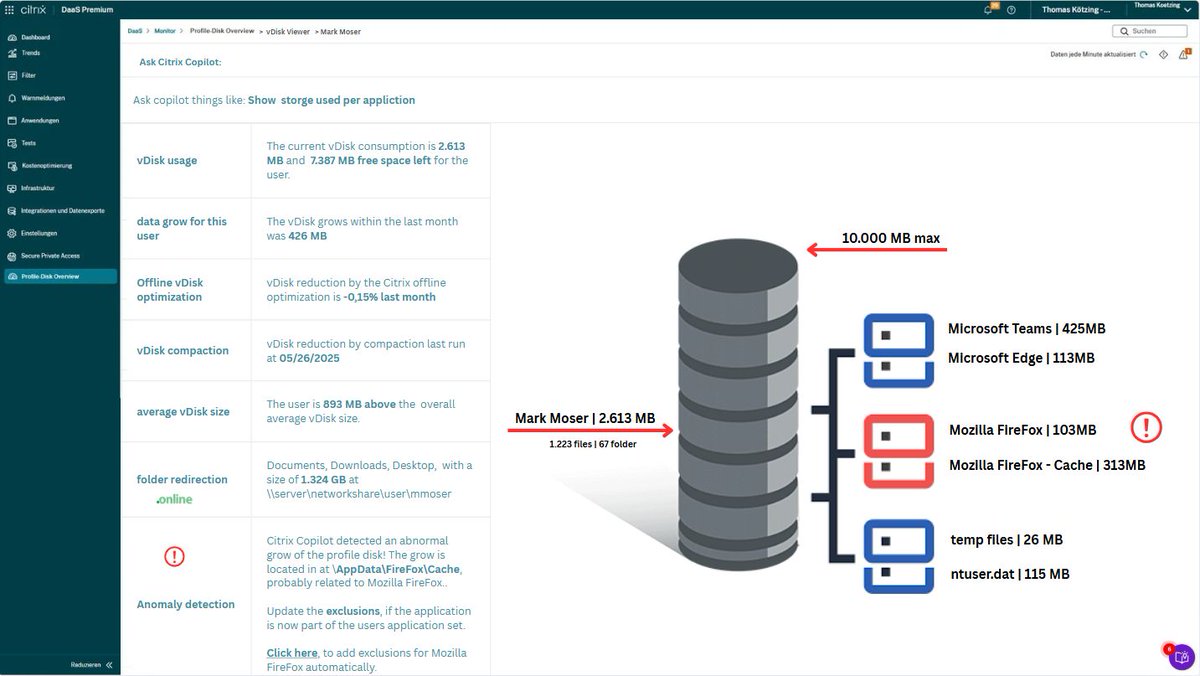Click the 'Click here' exclusions link

point(292,653)
